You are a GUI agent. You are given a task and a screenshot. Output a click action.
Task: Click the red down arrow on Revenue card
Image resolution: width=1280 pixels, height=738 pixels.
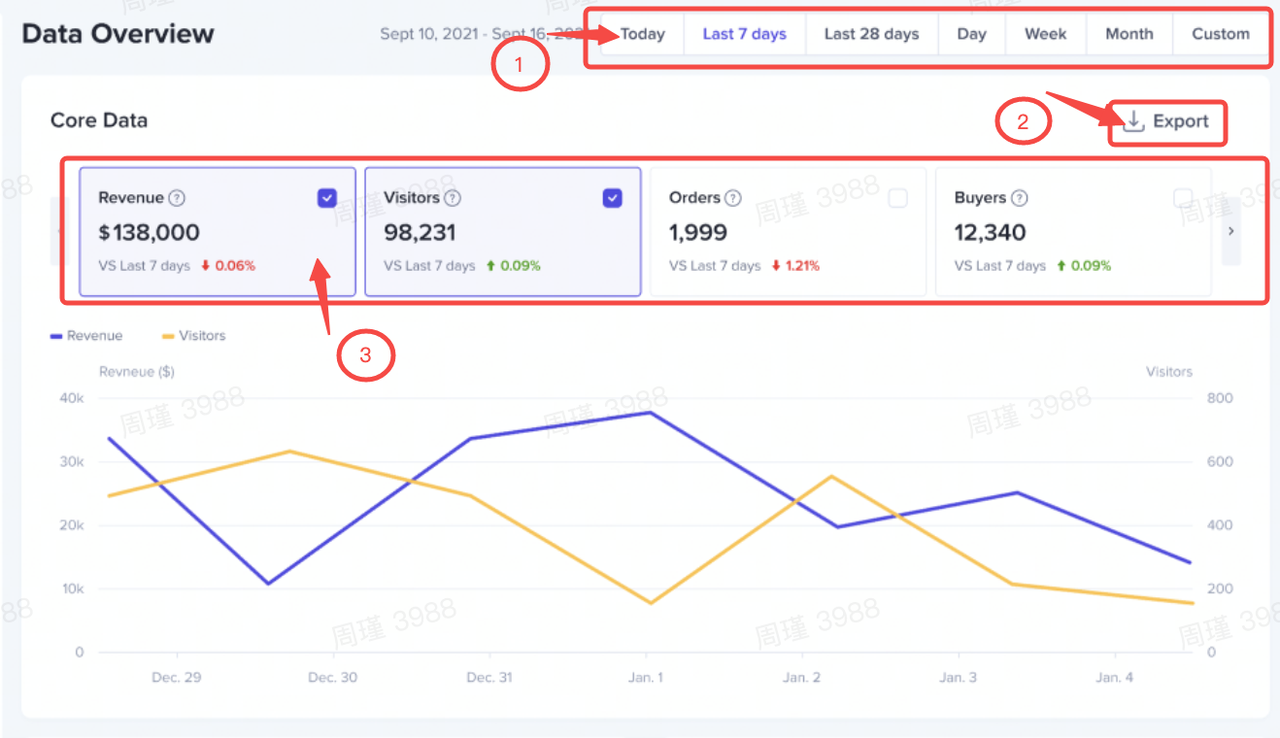(205, 266)
